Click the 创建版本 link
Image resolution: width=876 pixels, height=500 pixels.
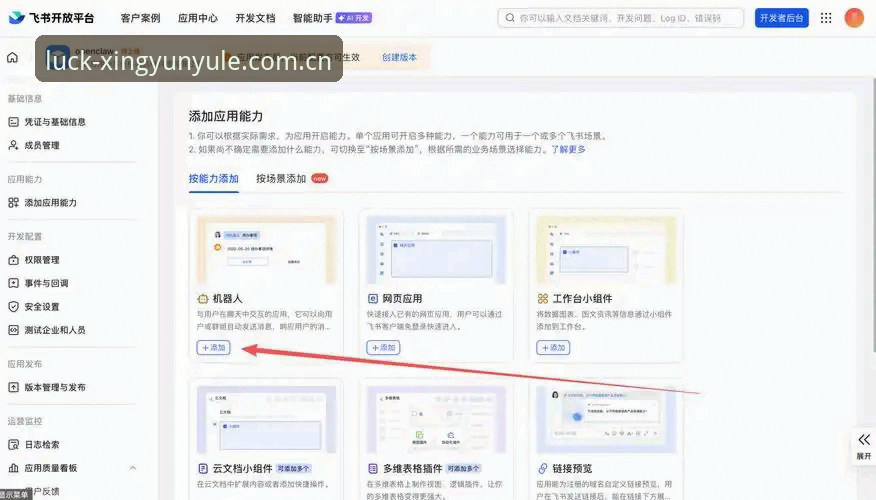(399, 58)
